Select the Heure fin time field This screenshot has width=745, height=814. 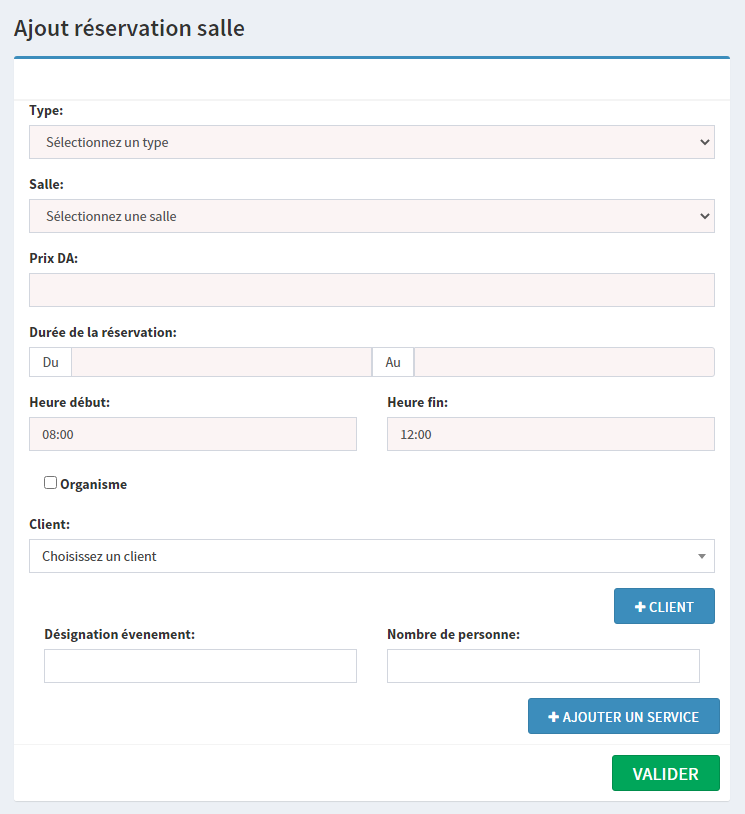[x=550, y=435]
